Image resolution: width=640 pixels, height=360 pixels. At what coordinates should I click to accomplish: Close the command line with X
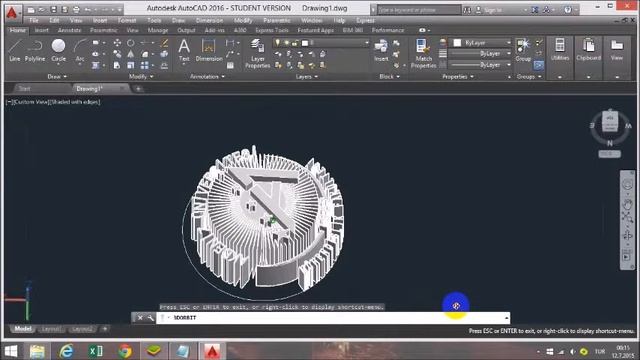[x=140, y=318]
